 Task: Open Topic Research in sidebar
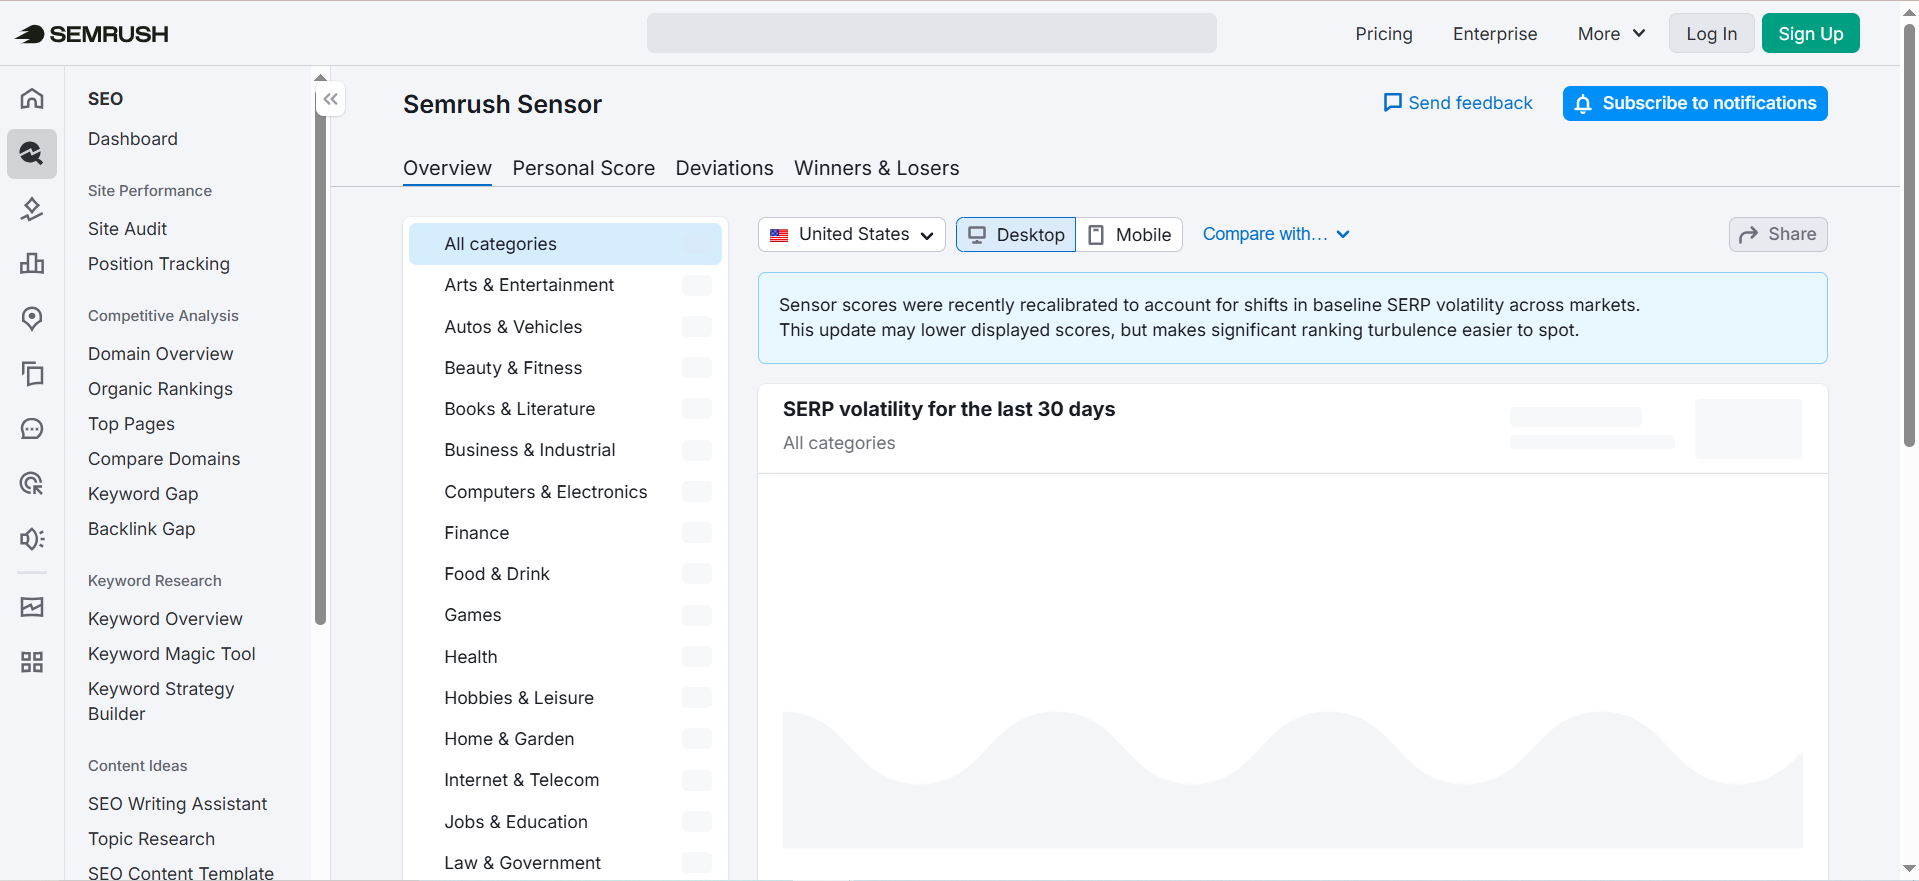click(151, 839)
